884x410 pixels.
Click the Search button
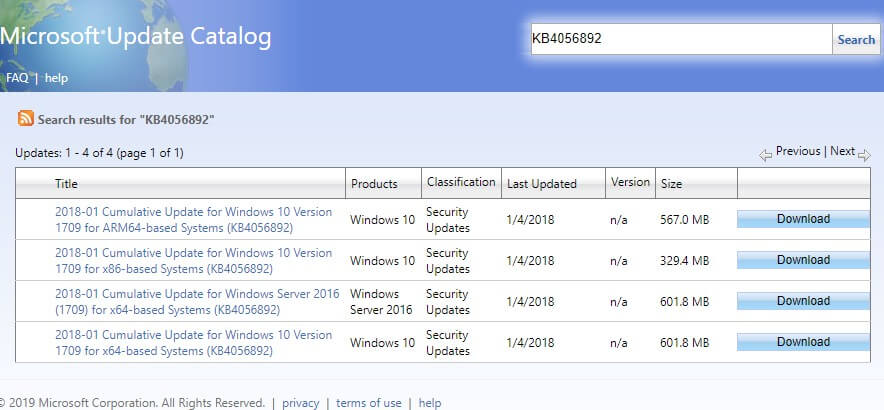click(856, 39)
